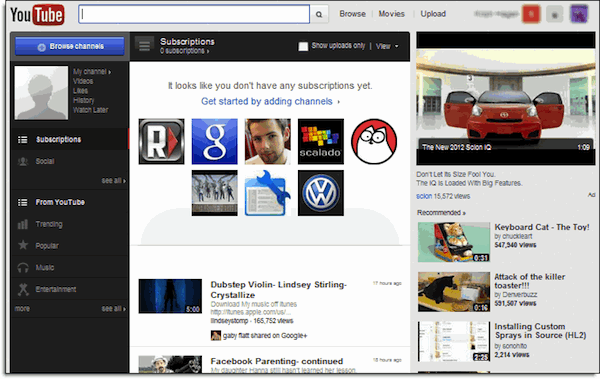Click more at sidebar bottom
Screen dimensions: 600x379
coord(22,309)
